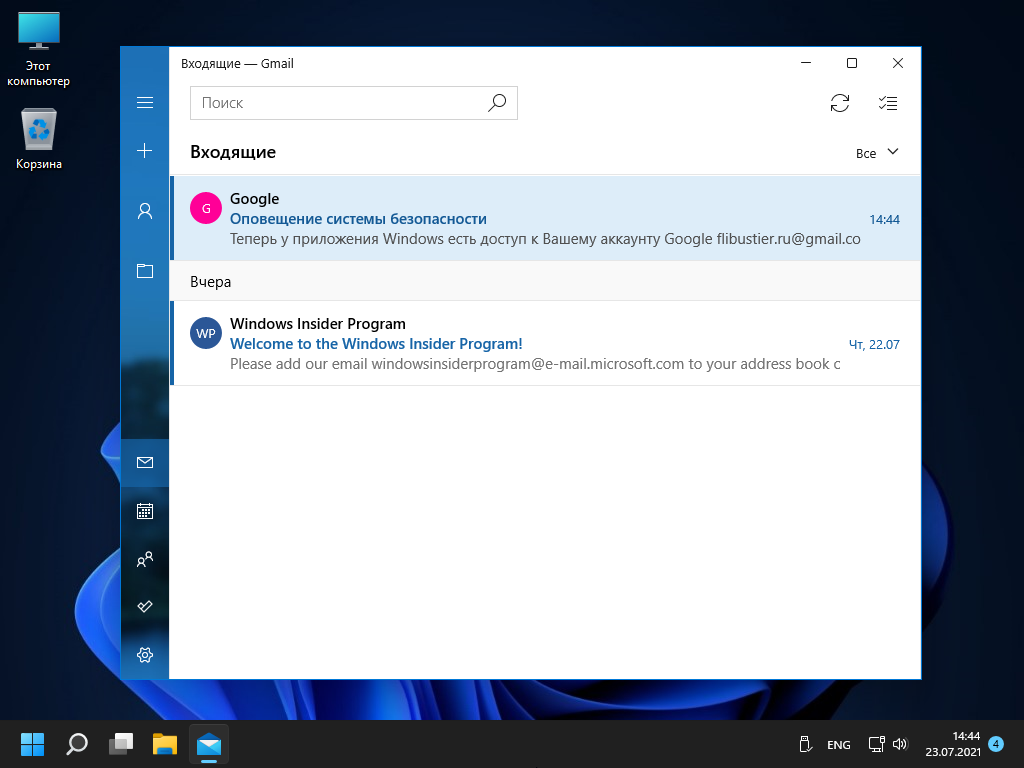Image resolution: width=1024 pixels, height=768 pixels.
Task: Collapse the 'Вчера' group header
Action: (211, 282)
